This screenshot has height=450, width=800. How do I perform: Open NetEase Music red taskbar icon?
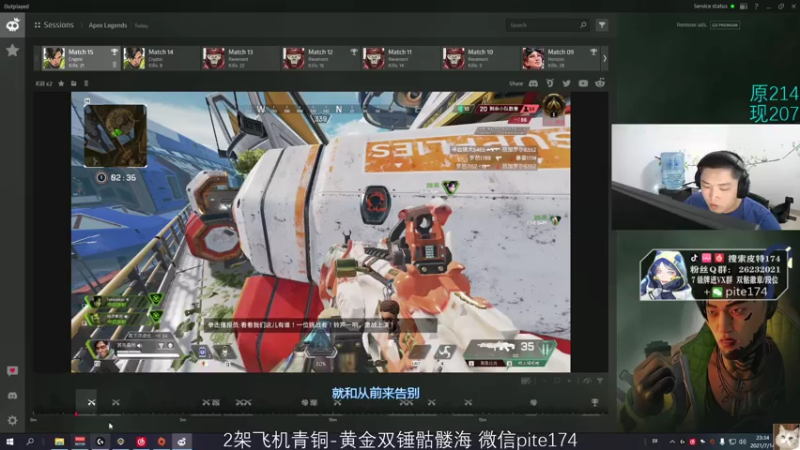pos(141,441)
